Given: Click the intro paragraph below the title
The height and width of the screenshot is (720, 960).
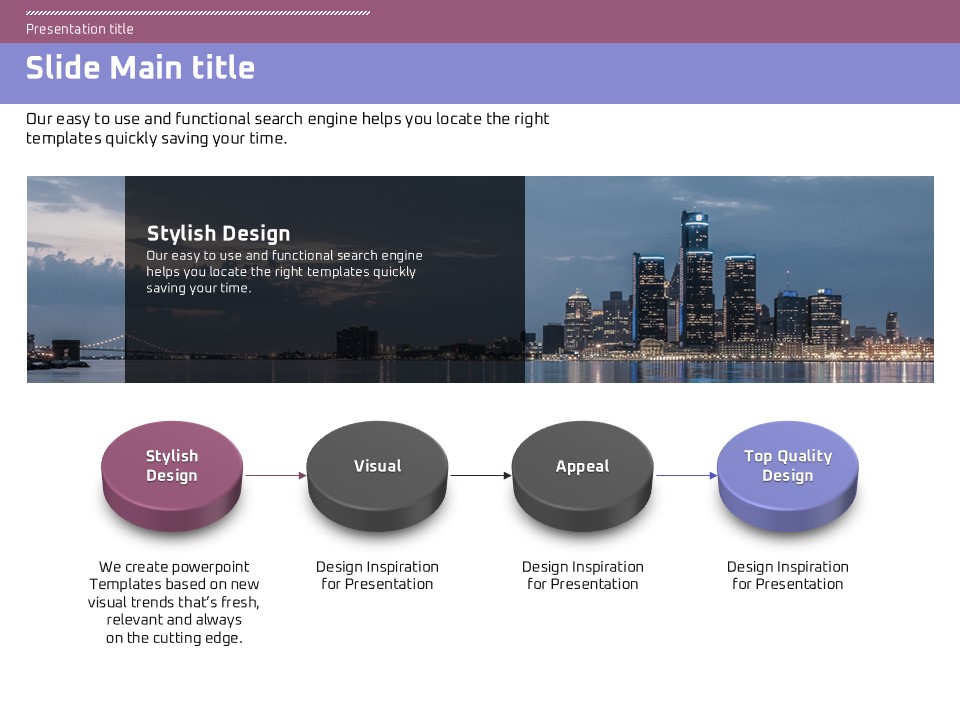Looking at the screenshot, I should [x=288, y=129].
